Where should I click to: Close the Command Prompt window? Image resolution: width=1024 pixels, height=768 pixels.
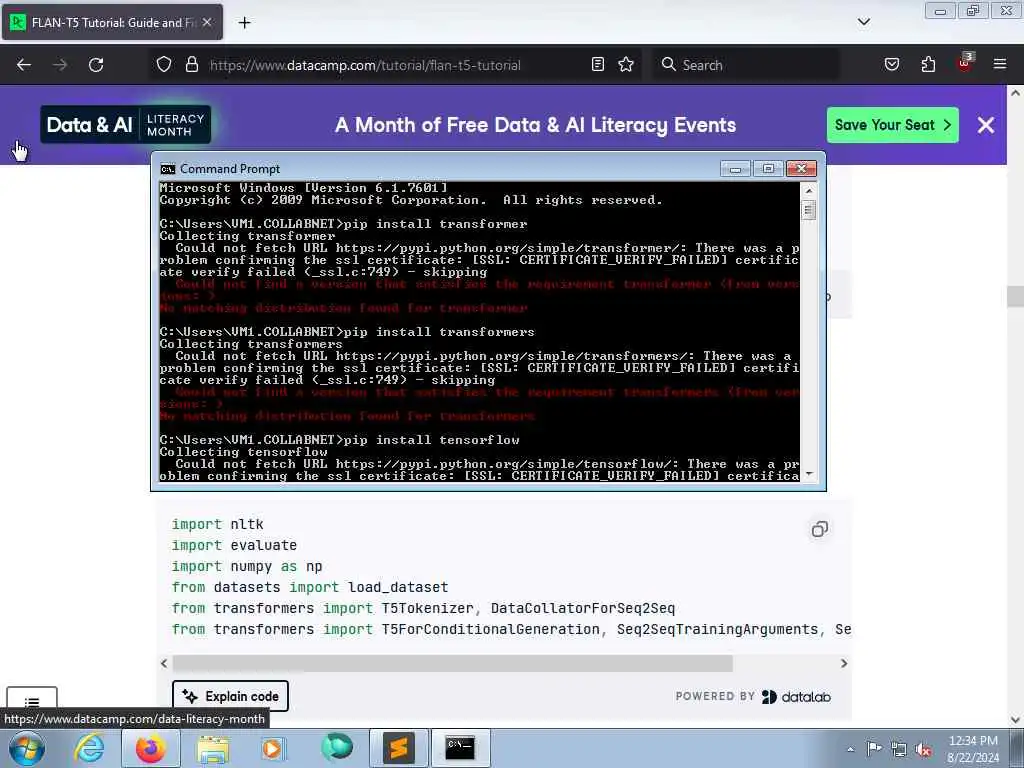(x=801, y=169)
